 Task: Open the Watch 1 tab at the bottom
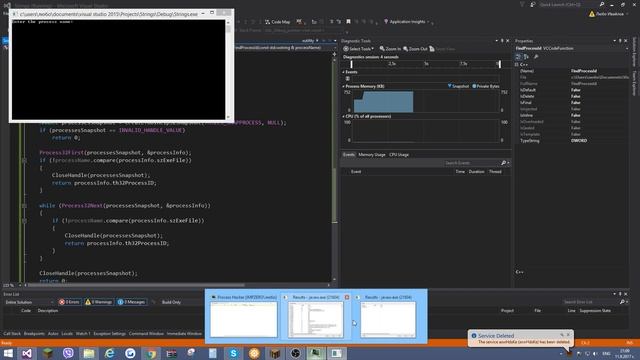click(x=83, y=333)
